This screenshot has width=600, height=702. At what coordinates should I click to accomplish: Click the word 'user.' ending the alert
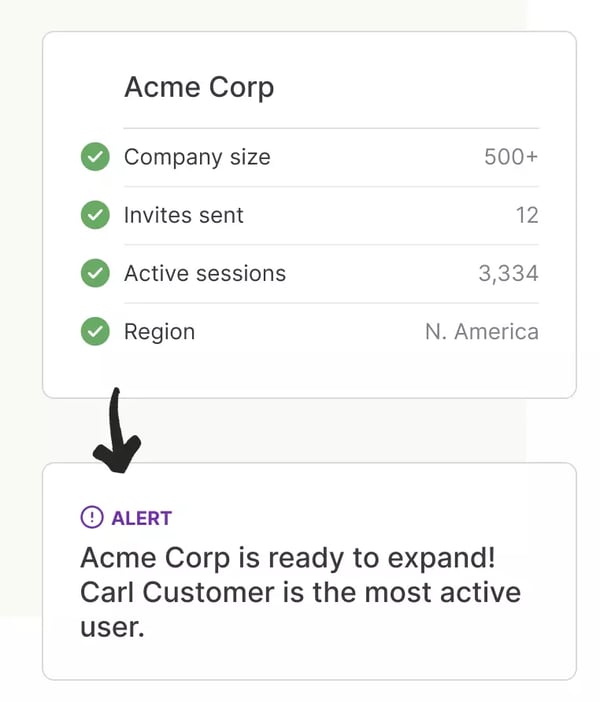pos(112,628)
